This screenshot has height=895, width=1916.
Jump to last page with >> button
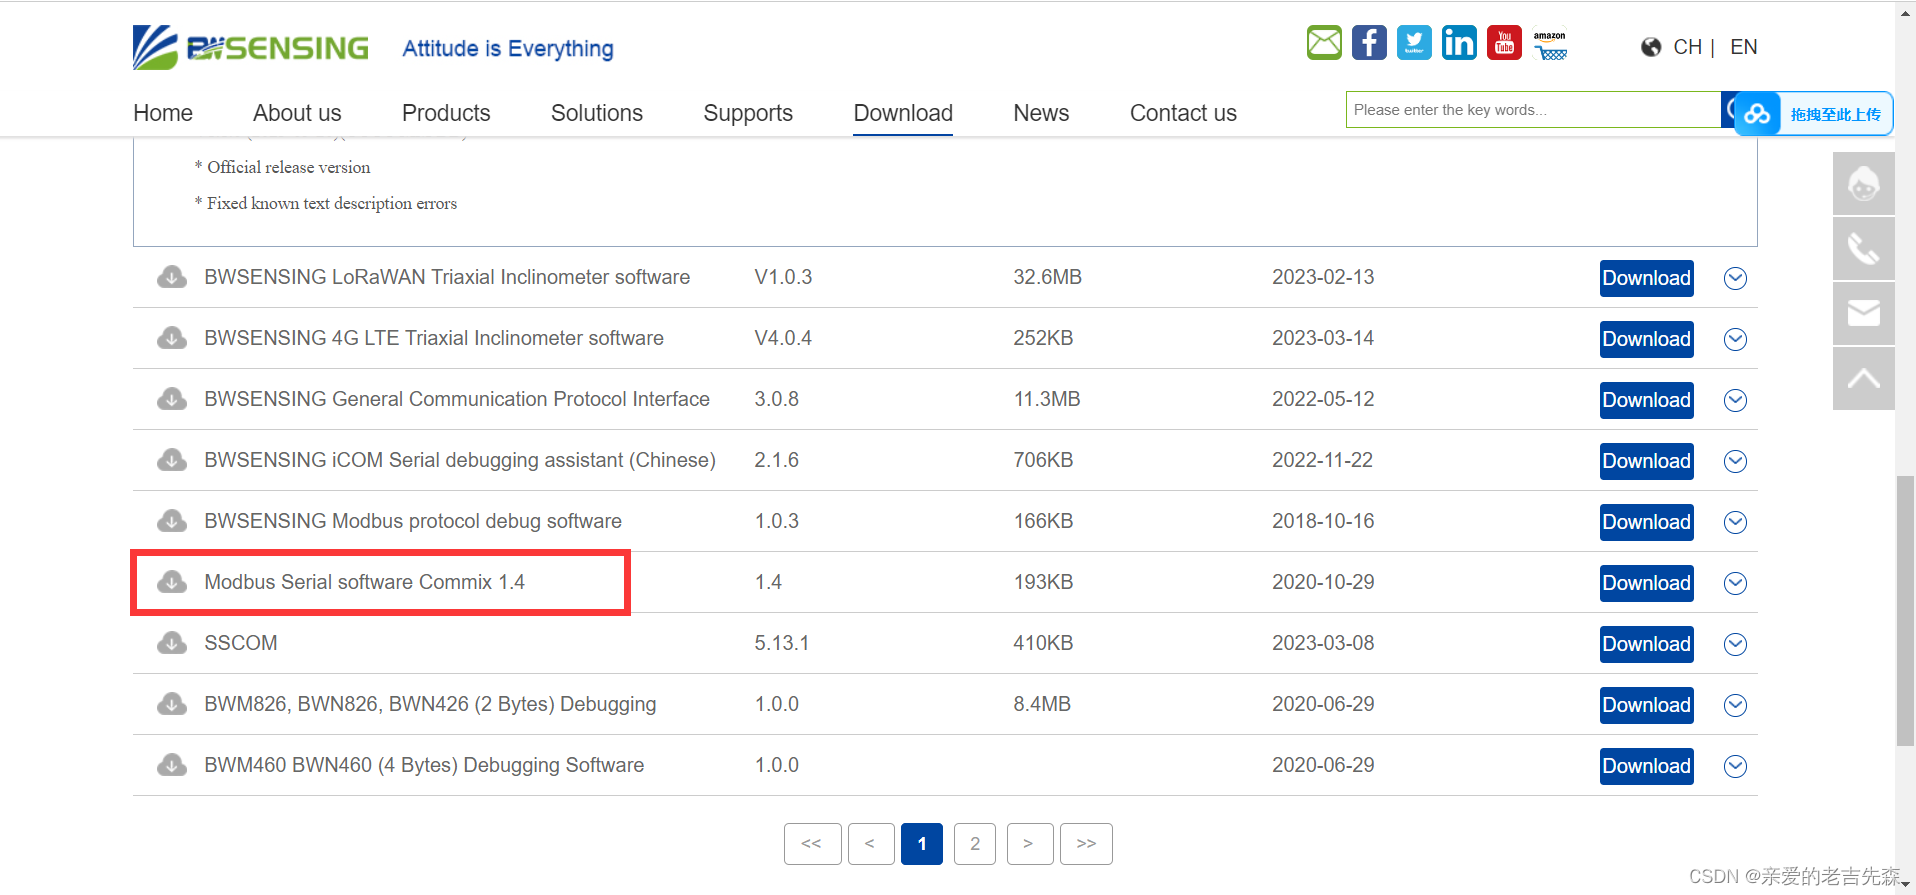(x=1086, y=844)
